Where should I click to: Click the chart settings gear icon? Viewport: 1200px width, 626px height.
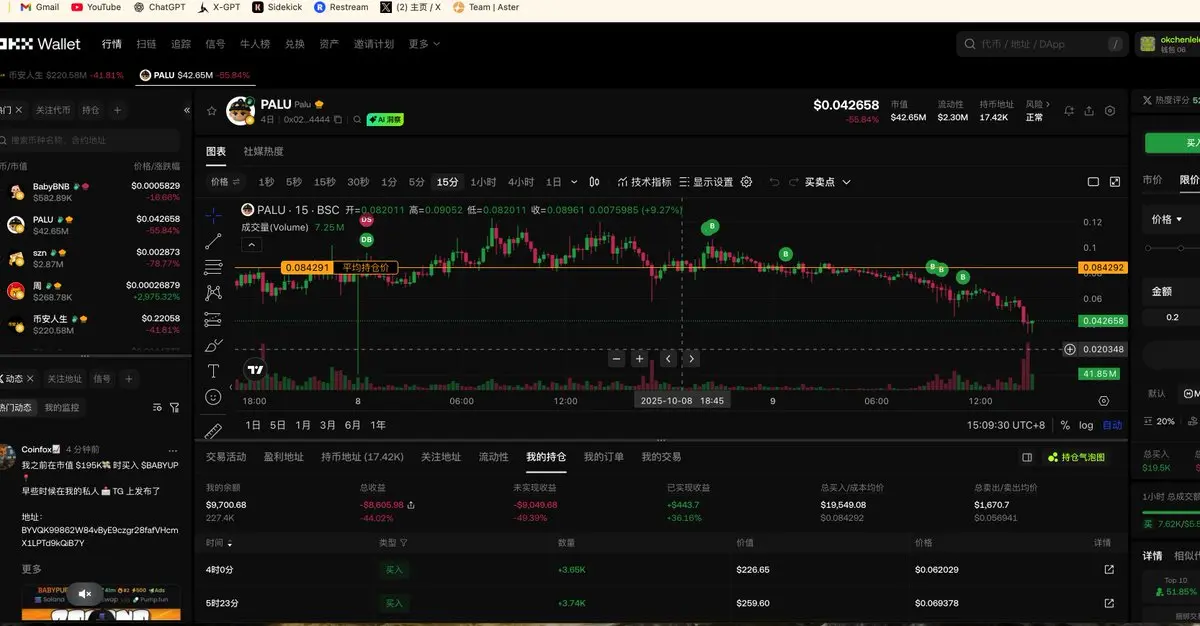(746, 182)
